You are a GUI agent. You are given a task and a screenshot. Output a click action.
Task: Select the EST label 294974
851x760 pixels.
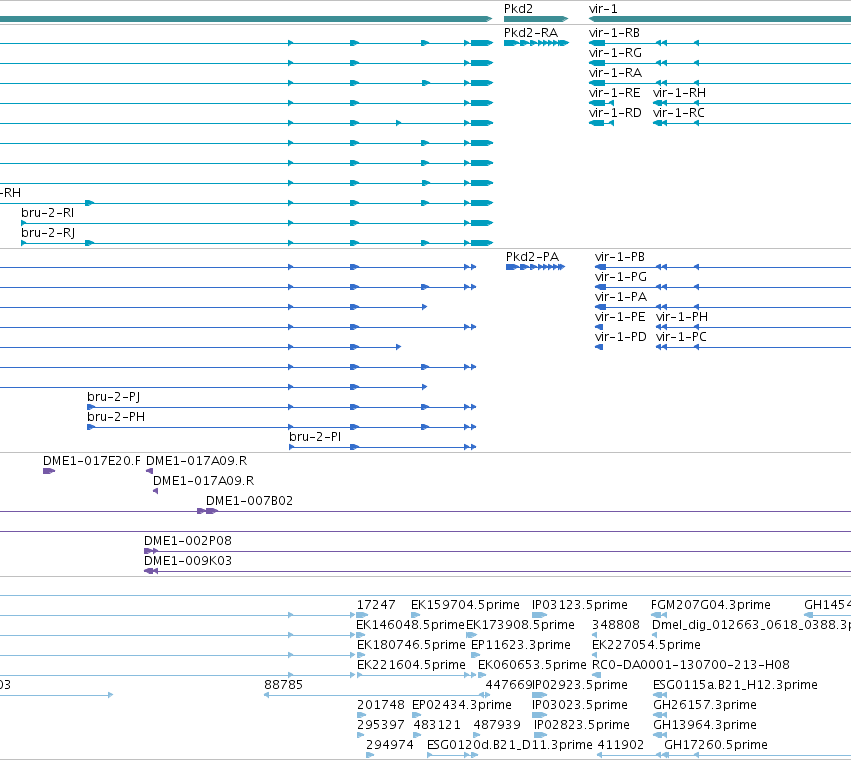point(390,746)
